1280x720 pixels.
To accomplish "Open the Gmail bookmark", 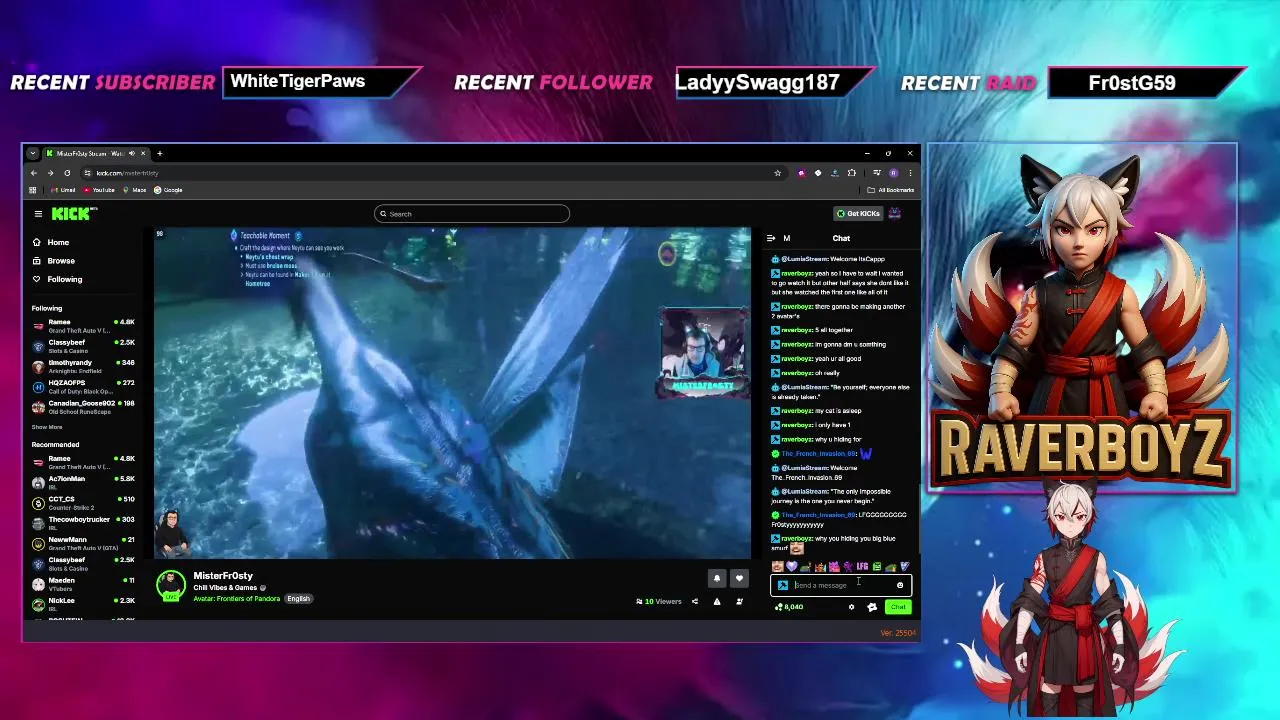I will [x=62, y=190].
